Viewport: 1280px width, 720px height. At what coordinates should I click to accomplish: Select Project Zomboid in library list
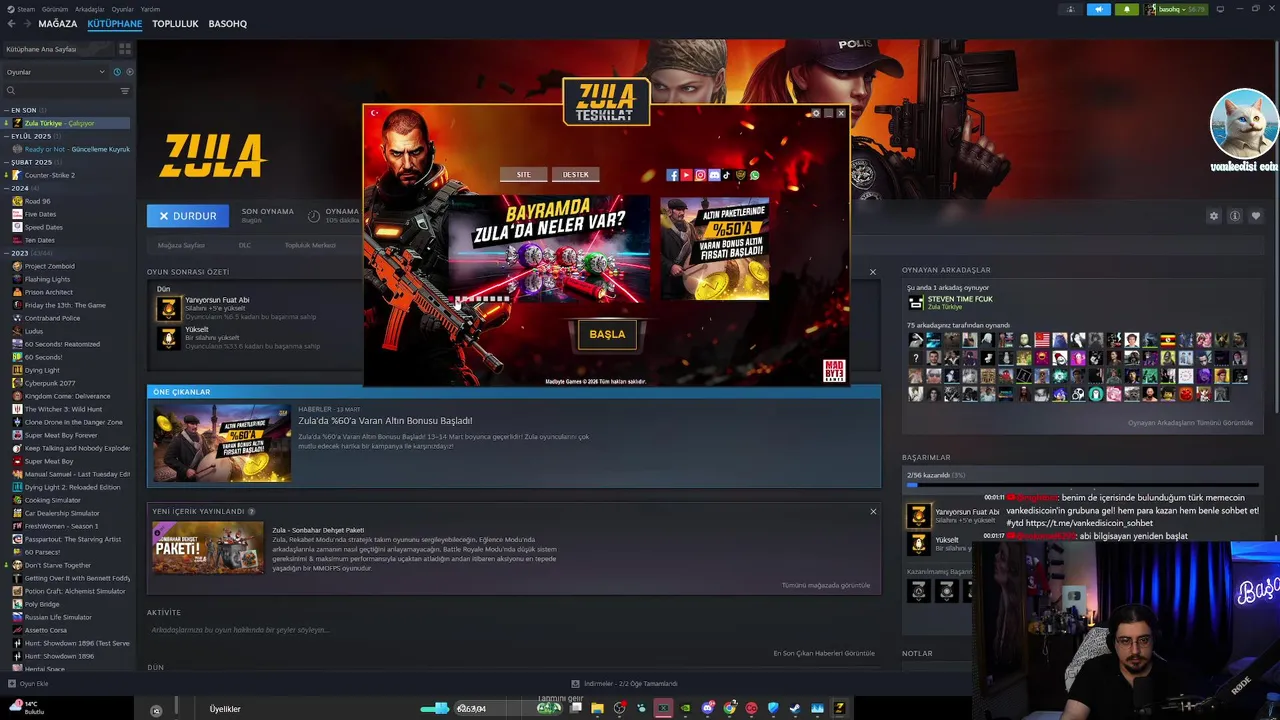click(49, 266)
